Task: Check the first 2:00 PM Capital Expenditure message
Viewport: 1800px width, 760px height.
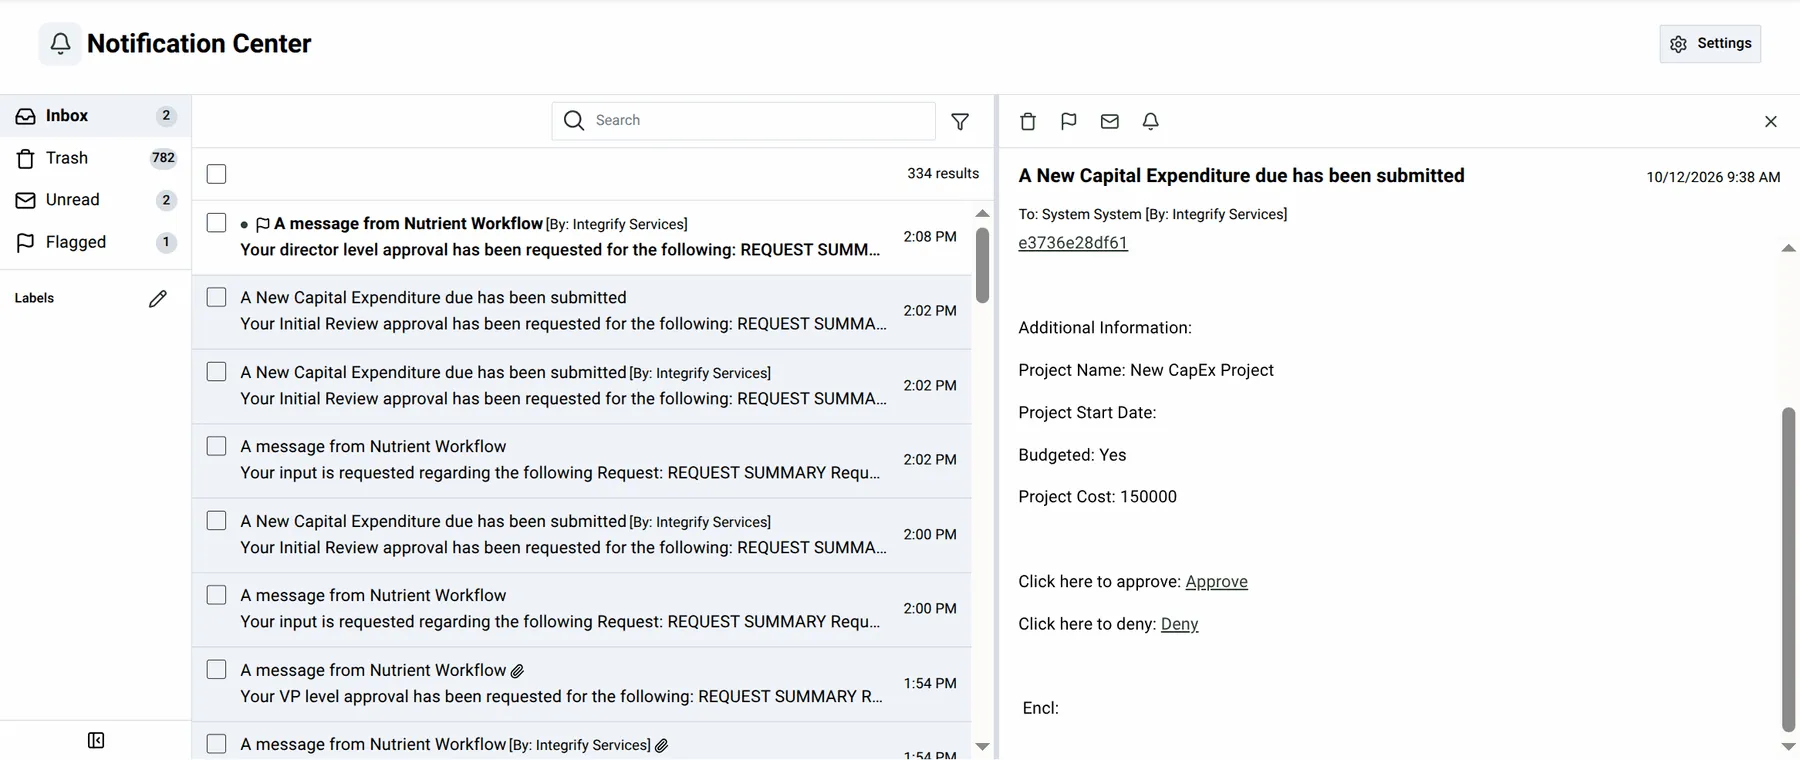Action: [216, 520]
